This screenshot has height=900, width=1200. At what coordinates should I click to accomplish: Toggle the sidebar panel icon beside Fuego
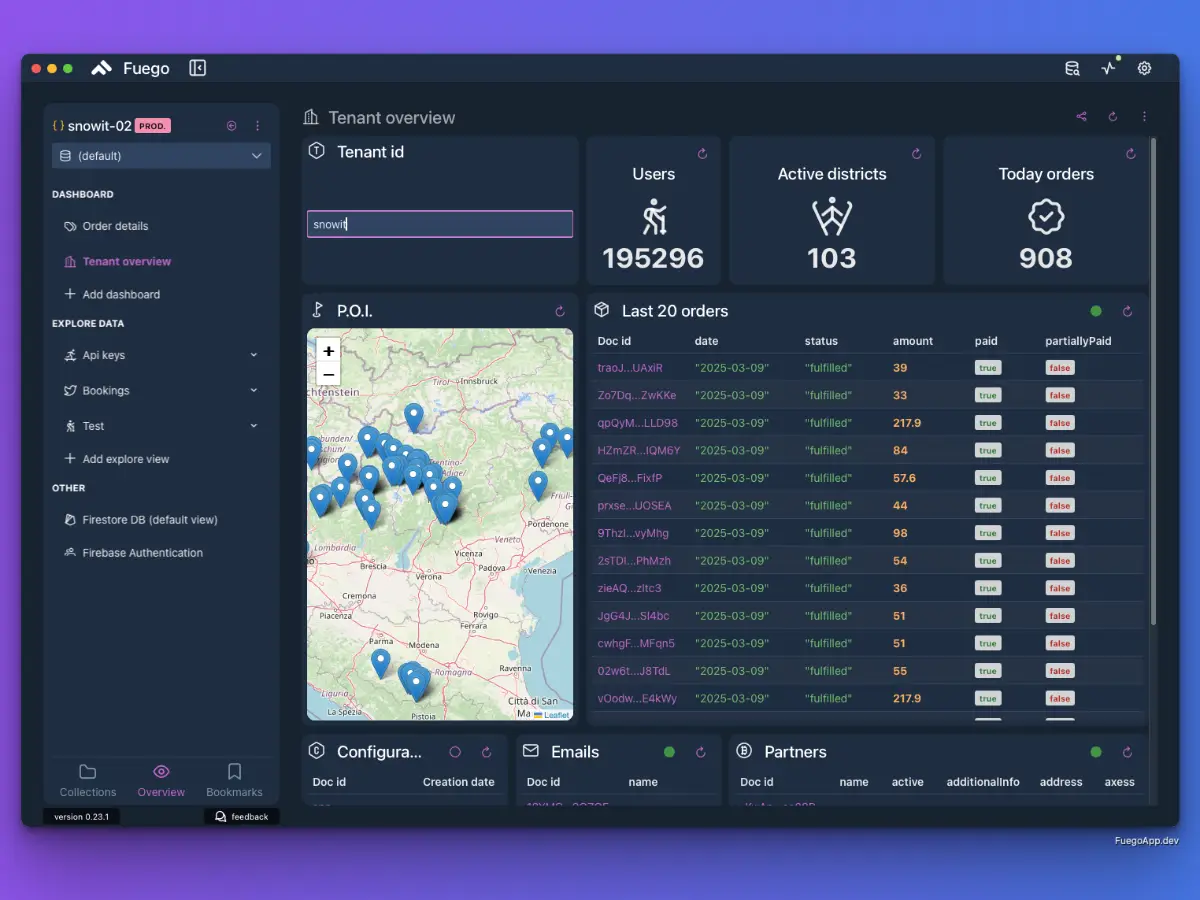click(x=198, y=68)
